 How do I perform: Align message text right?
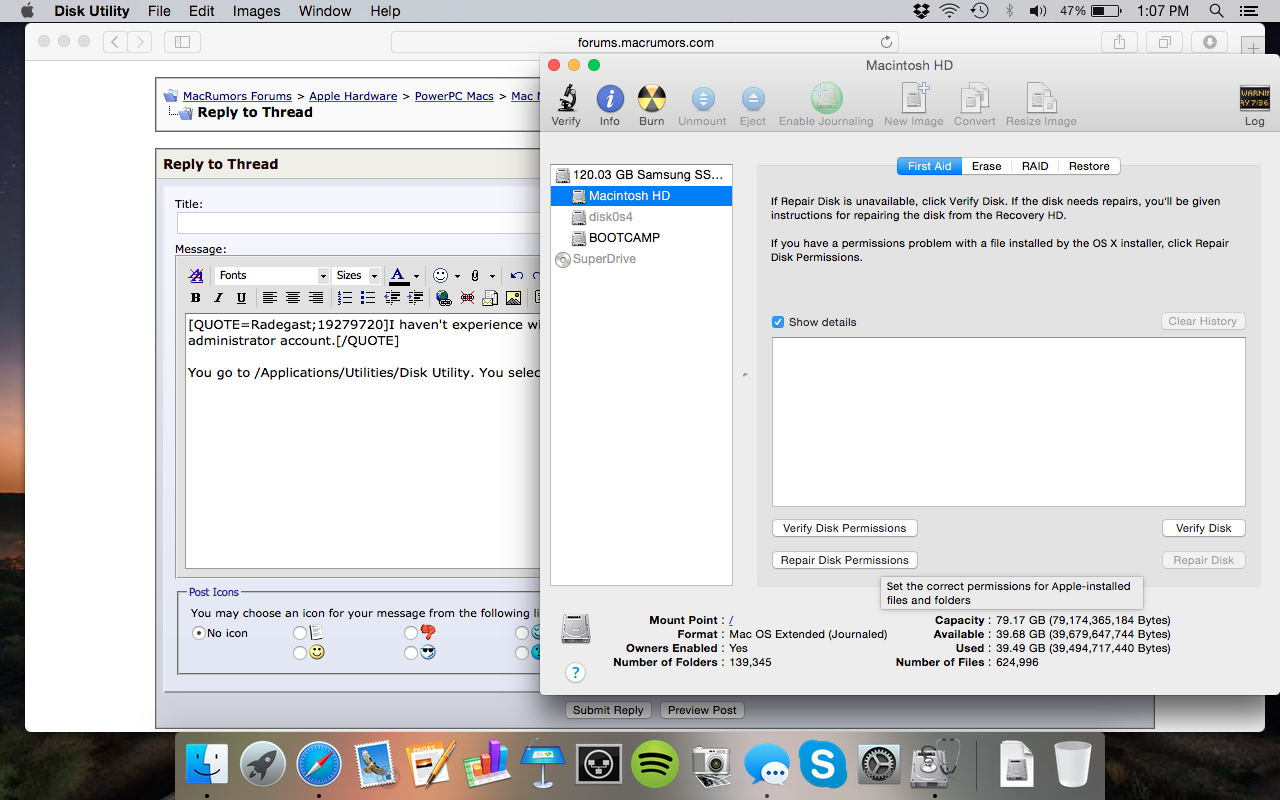coord(316,298)
